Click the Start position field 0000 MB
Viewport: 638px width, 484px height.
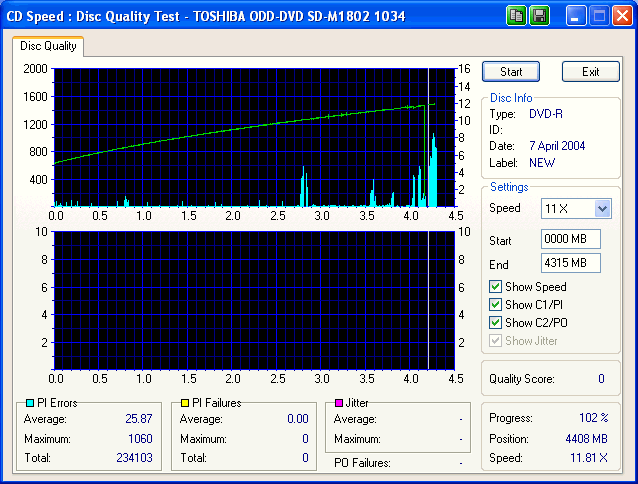570,240
